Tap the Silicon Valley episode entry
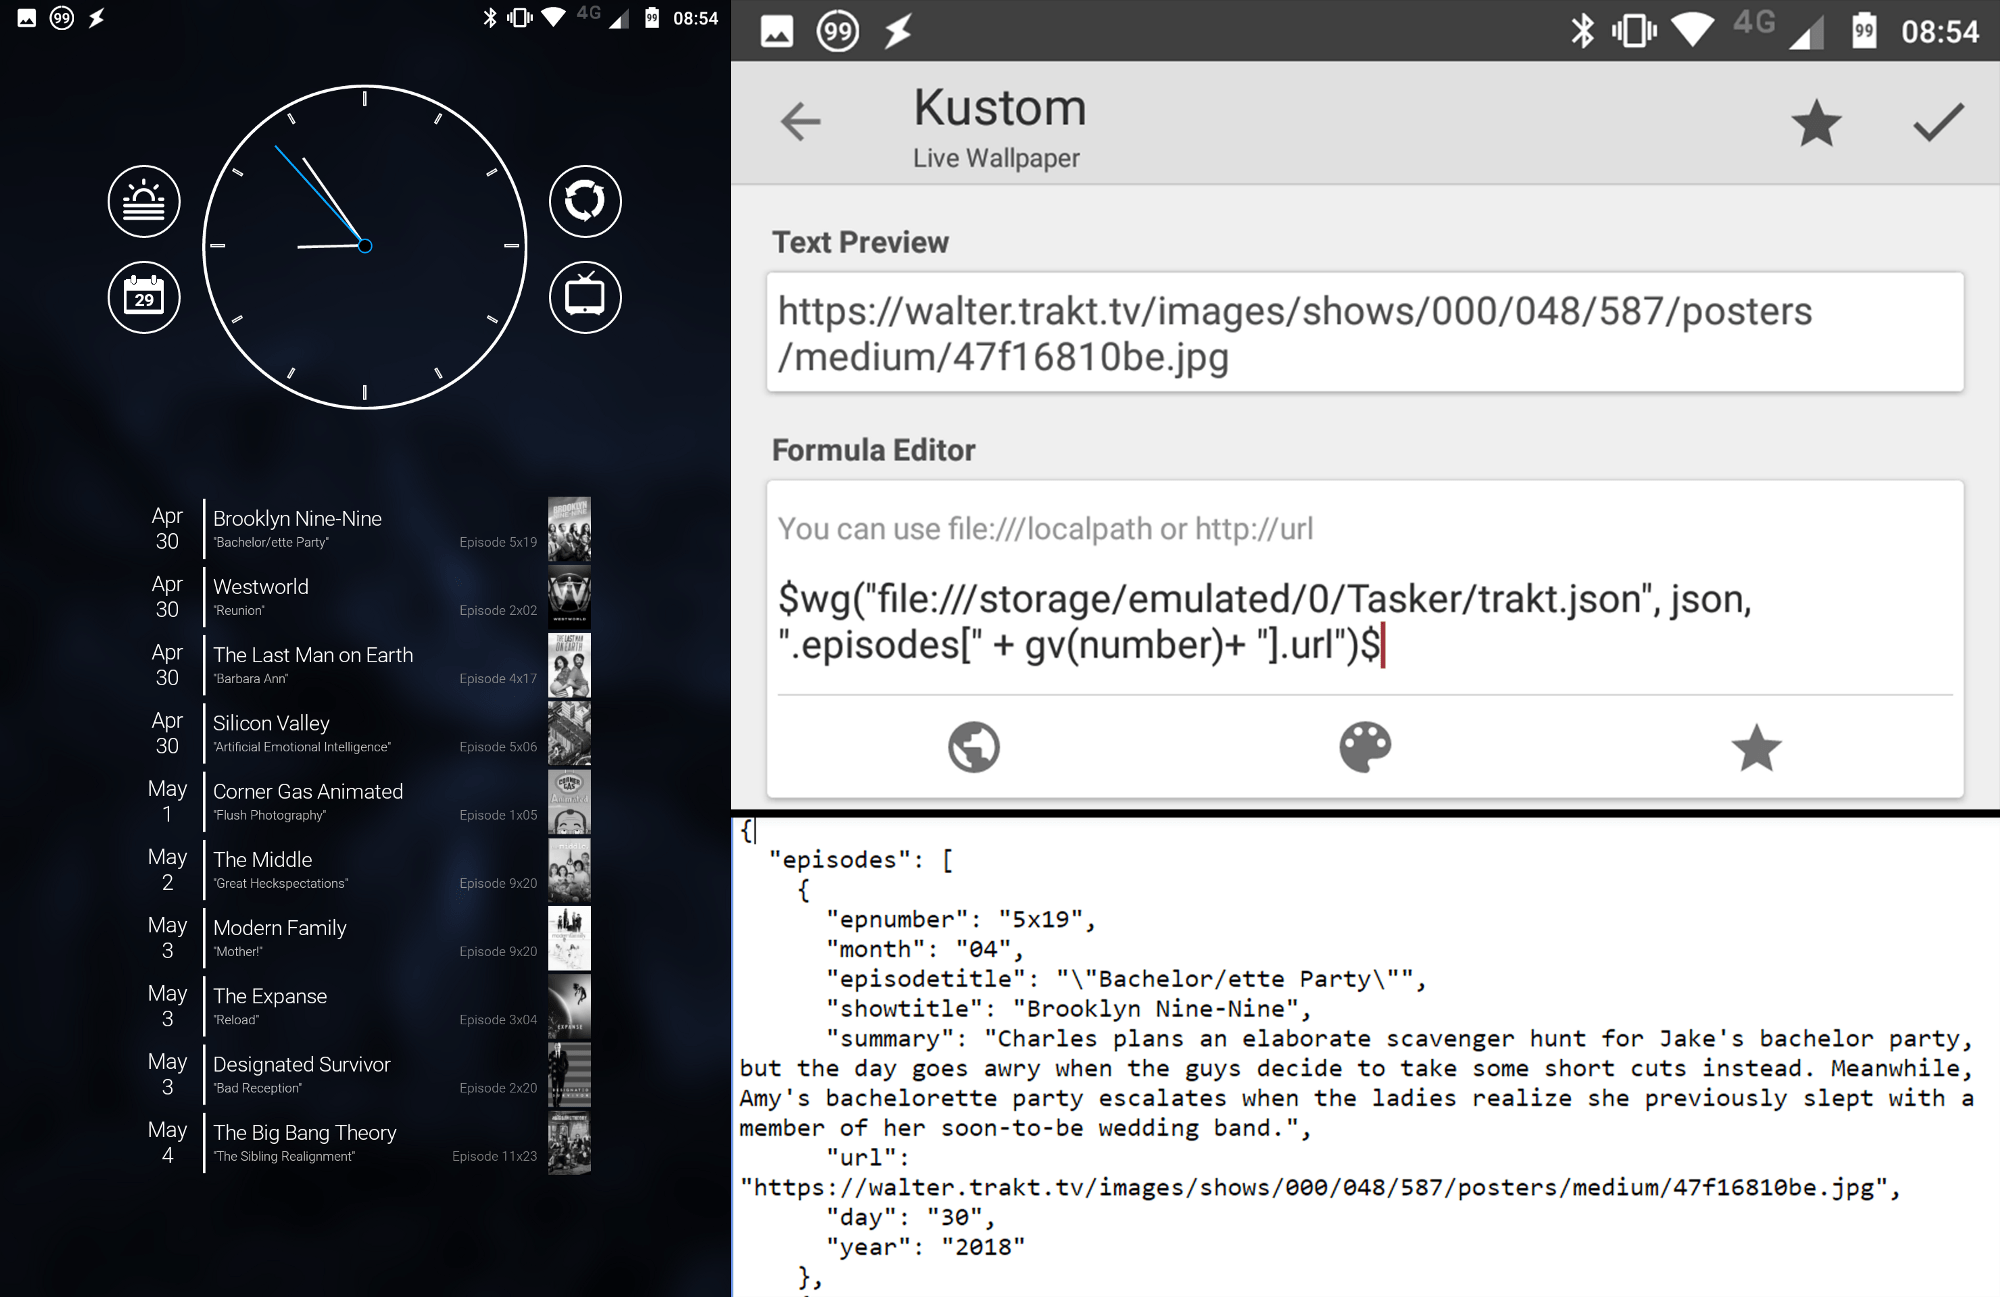Viewport: 2000px width, 1297px height. pyautogui.click(x=330, y=732)
